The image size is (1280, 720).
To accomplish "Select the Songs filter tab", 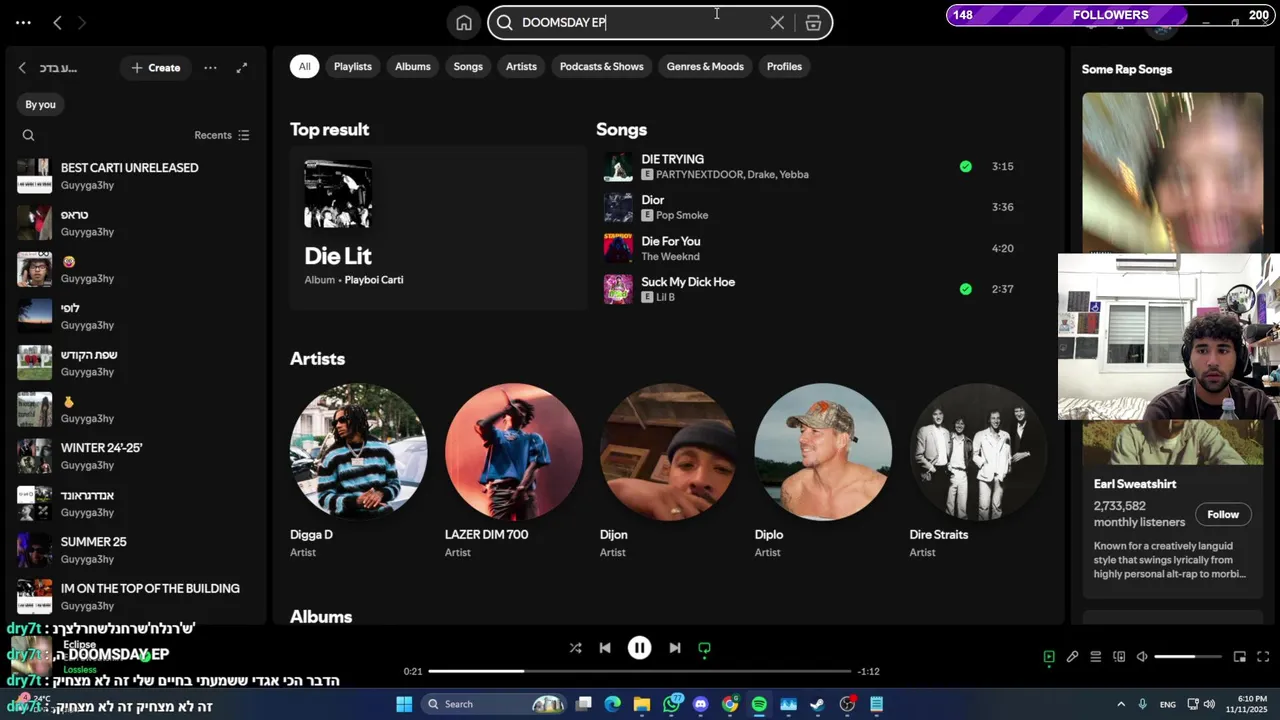I will tap(468, 66).
